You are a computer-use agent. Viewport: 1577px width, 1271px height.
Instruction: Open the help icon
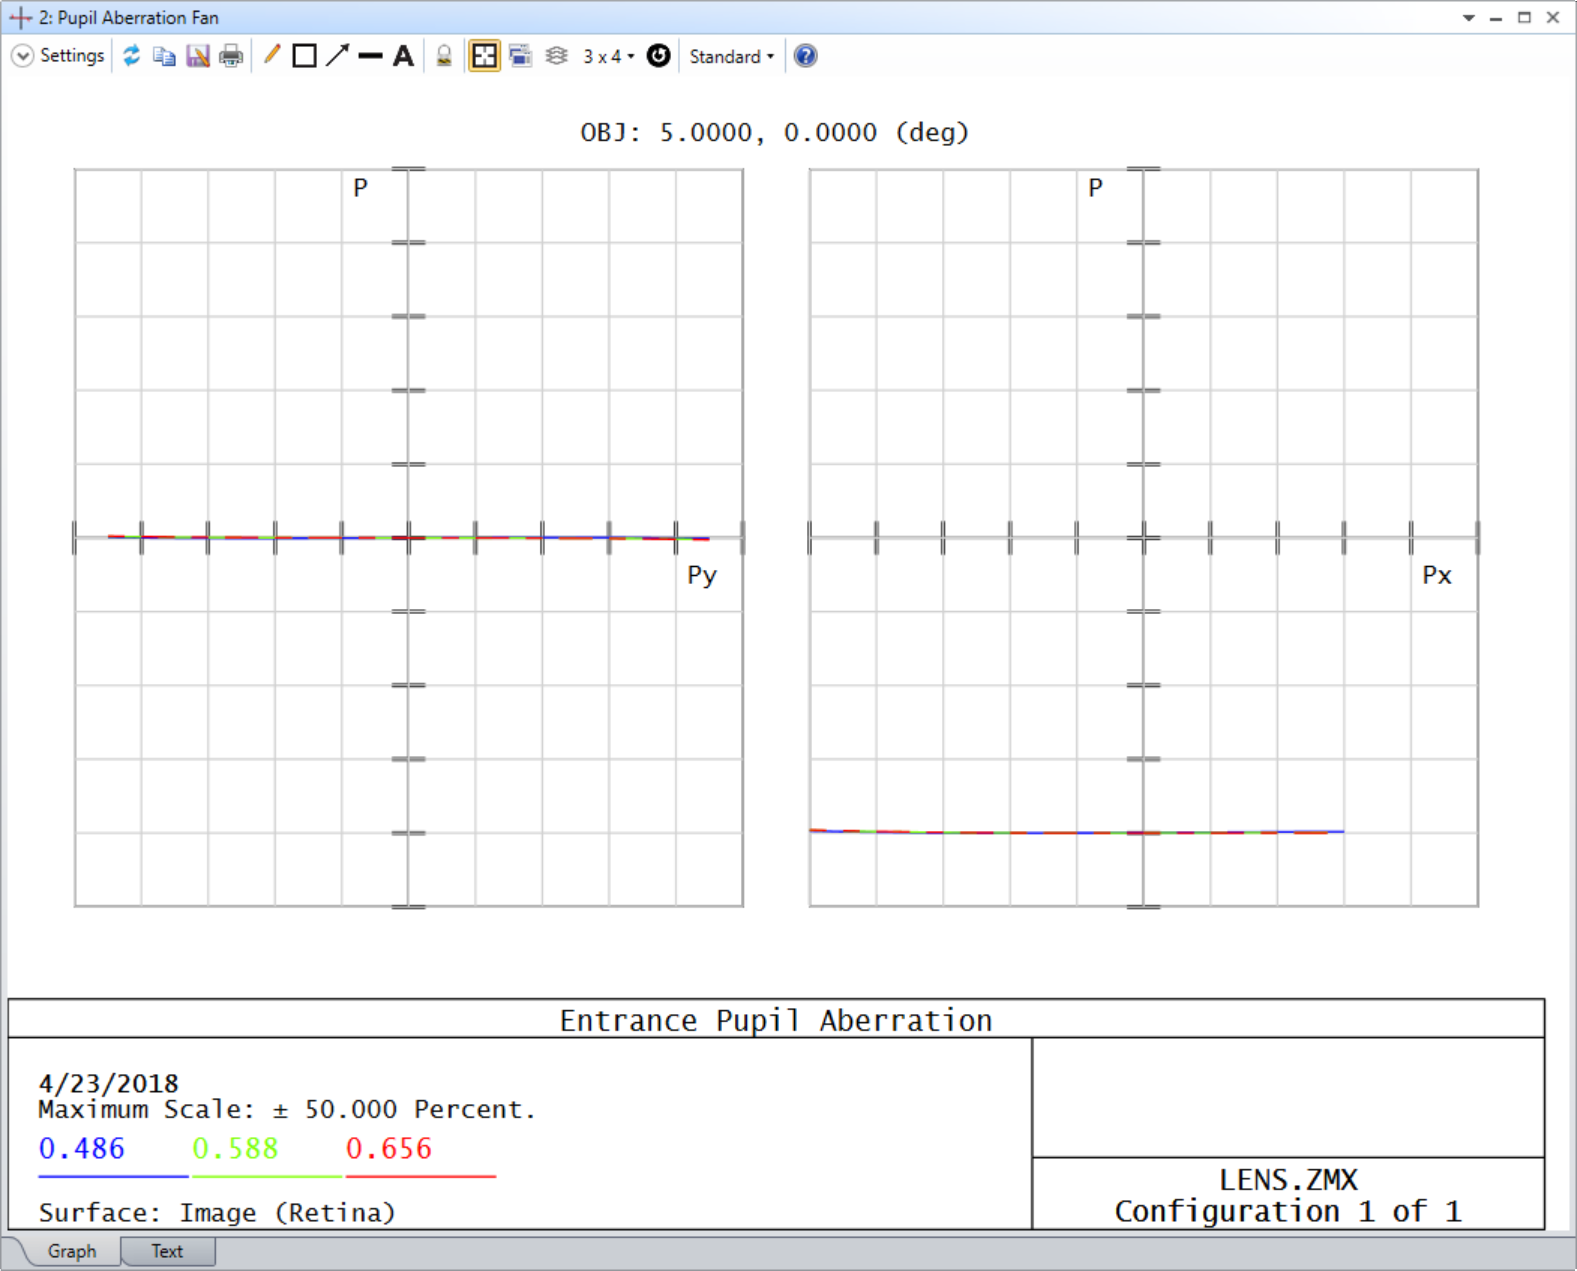coord(805,56)
